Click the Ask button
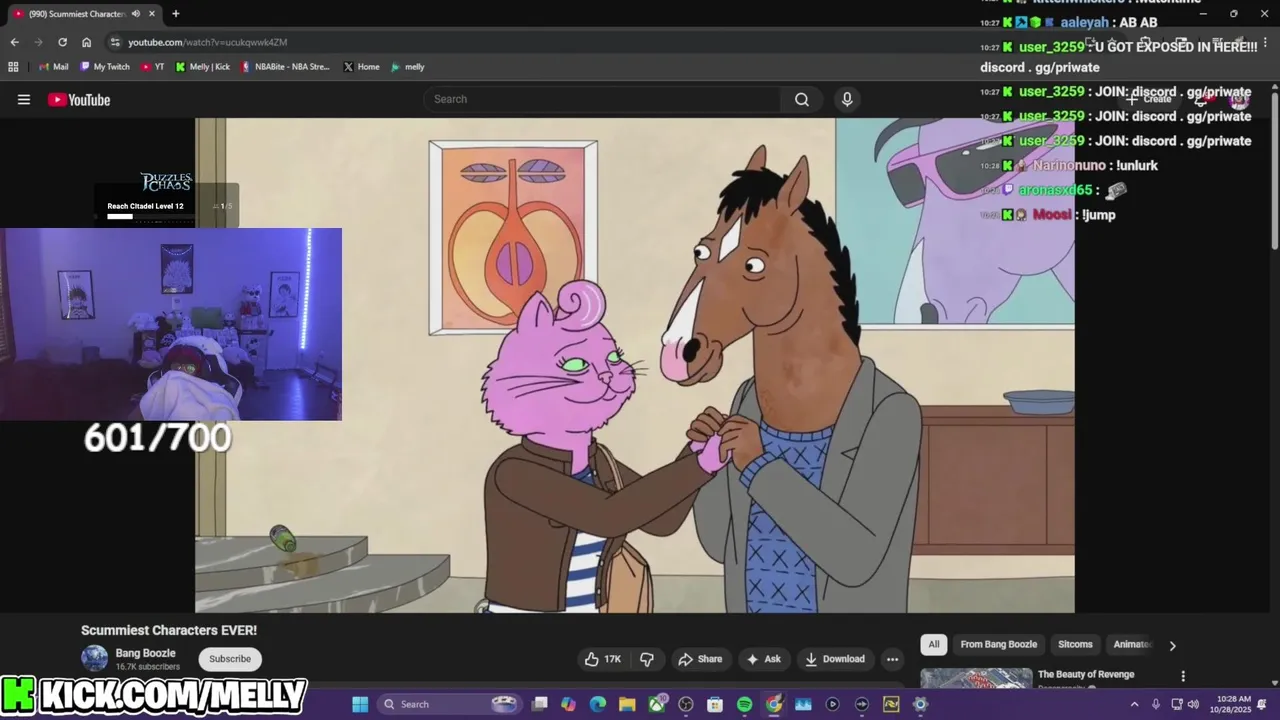The height and width of the screenshot is (720, 1280). click(763, 659)
